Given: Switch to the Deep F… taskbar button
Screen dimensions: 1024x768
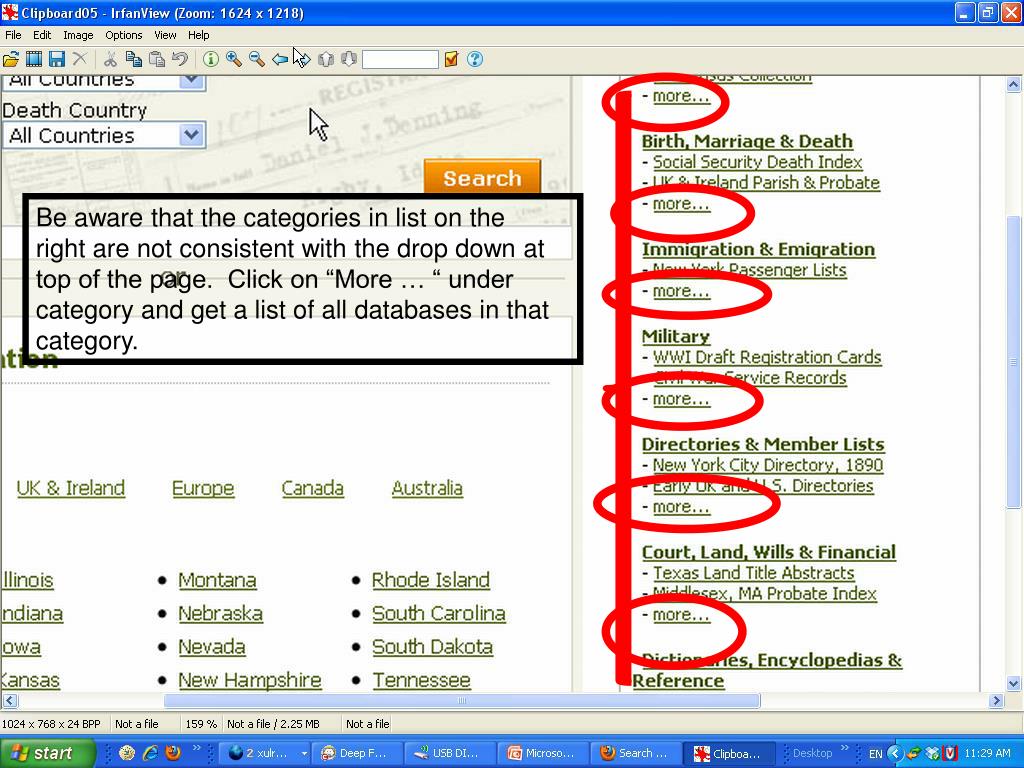Looking at the screenshot, I should coord(355,753).
